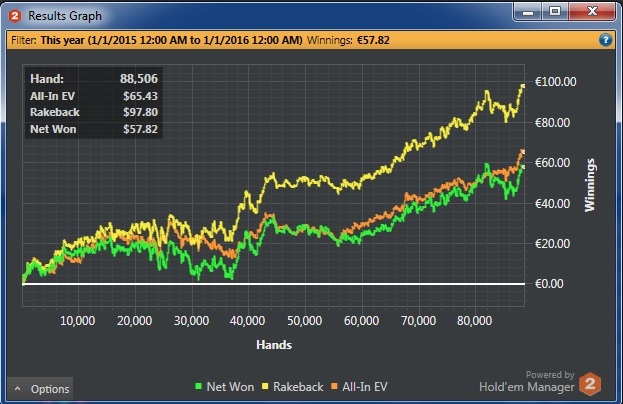Click the Rakeback legend label

coord(298,387)
